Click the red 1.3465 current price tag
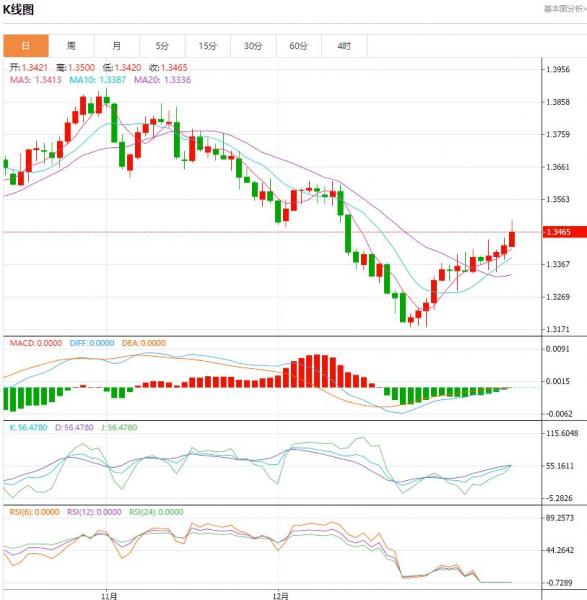Image resolution: width=587 pixels, height=600 pixels. point(565,232)
